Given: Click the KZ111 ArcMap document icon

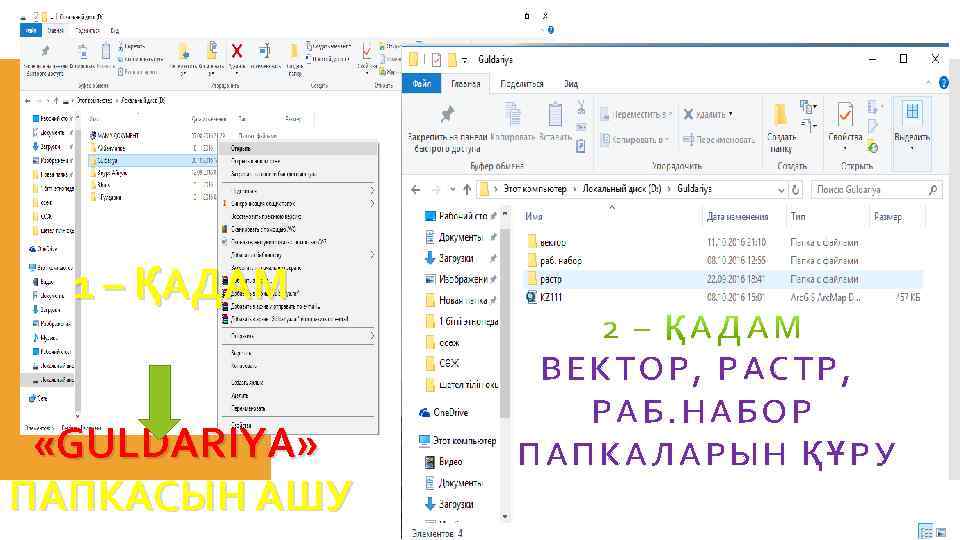Looking at the screenshot, I should pos(531,297).
